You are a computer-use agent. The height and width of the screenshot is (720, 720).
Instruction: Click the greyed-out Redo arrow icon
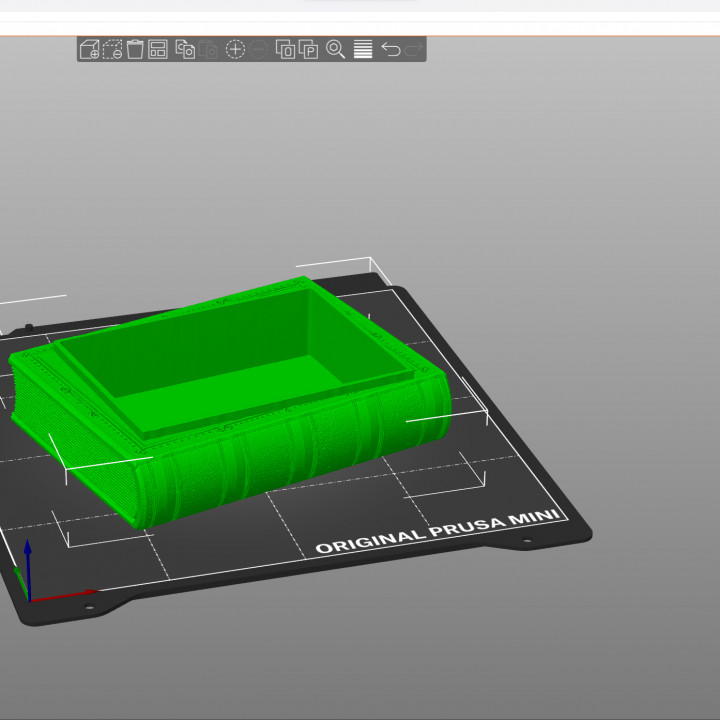click(x=413, y=49)
